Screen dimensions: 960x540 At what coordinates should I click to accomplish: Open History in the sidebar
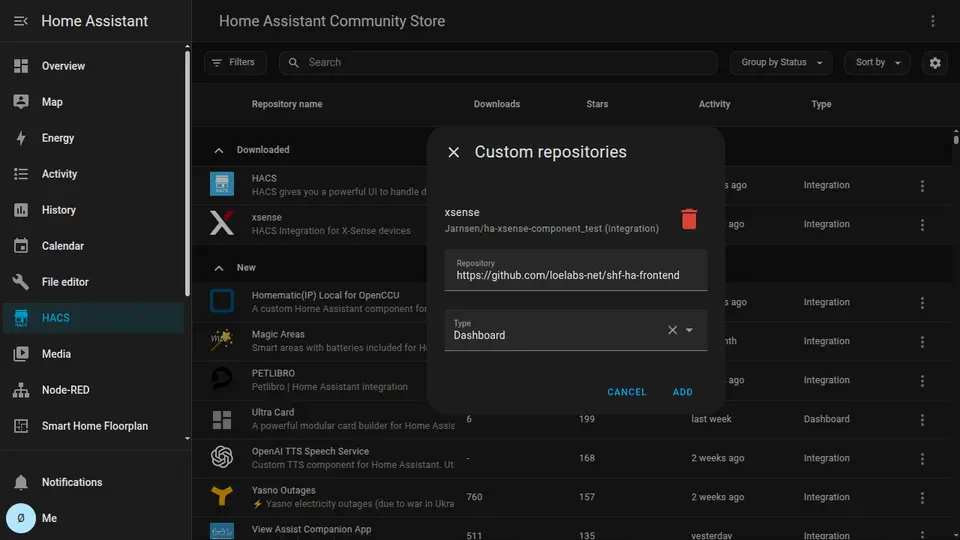click(x=93, y=210)
